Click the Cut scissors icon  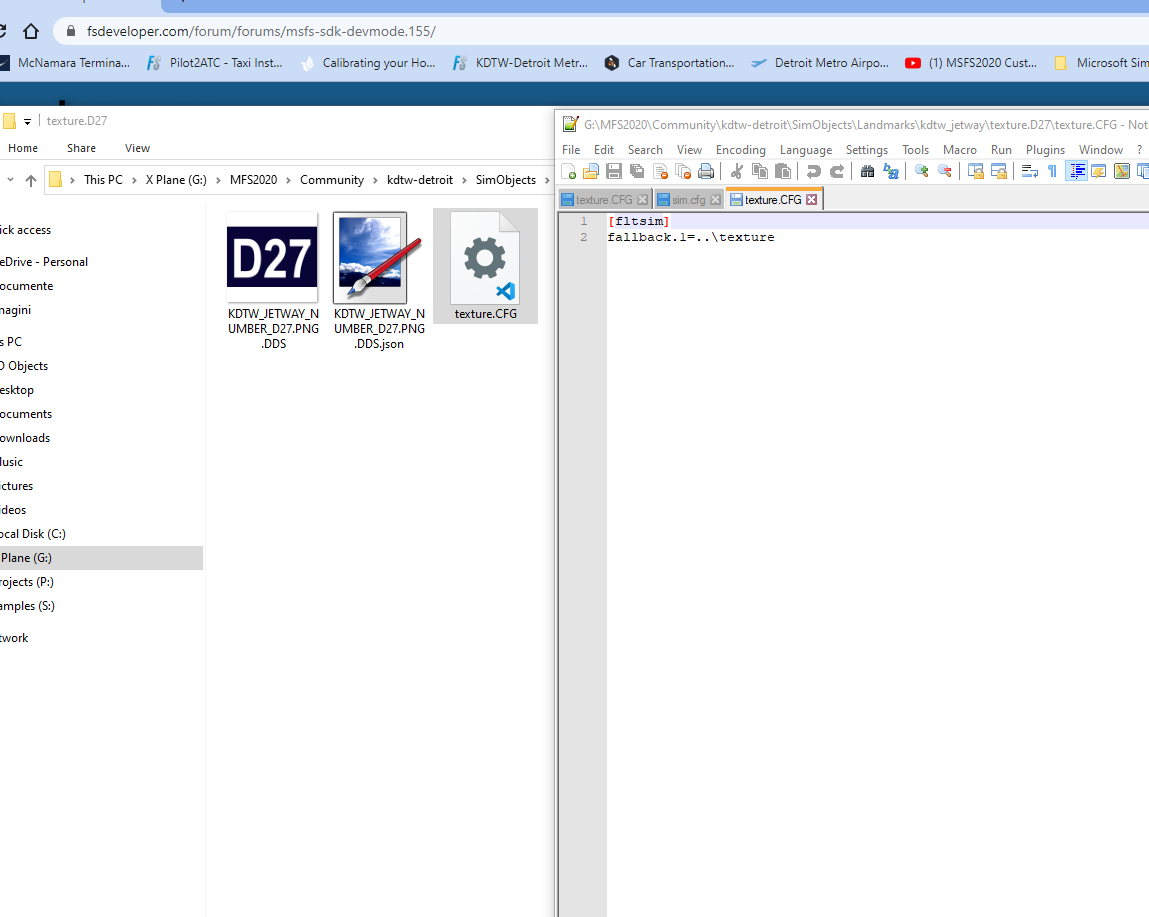click(737, 171)
